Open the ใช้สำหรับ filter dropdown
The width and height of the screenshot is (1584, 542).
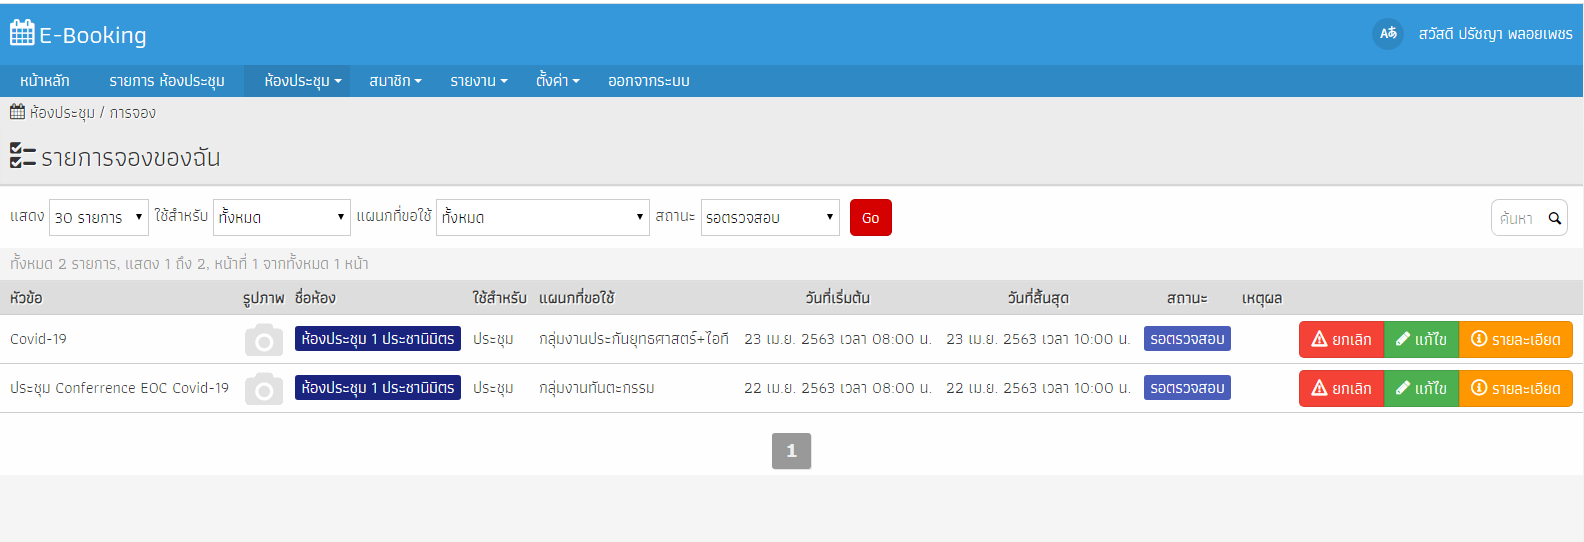tap(281, 218)
